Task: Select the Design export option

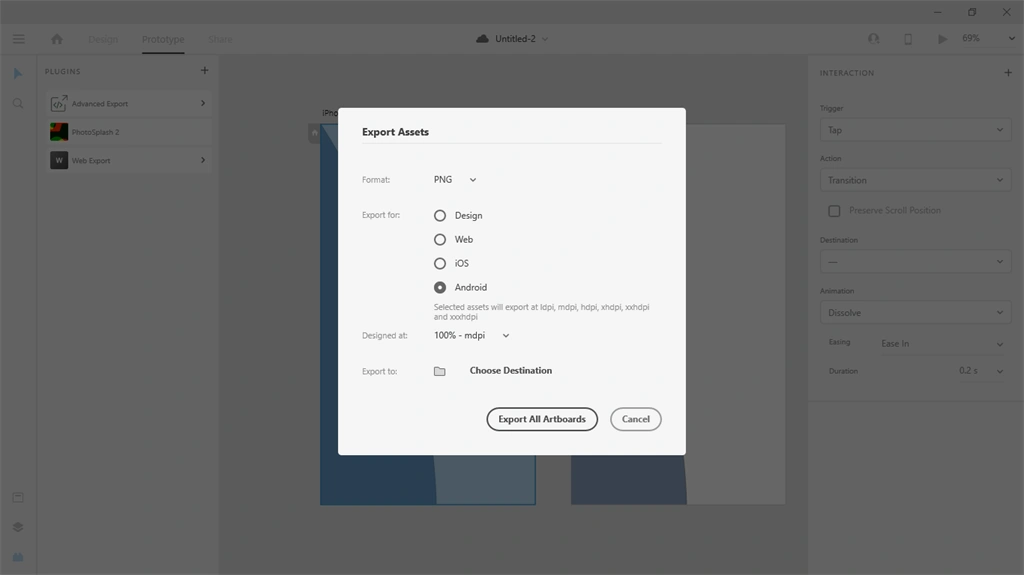Action: (440, 216)
